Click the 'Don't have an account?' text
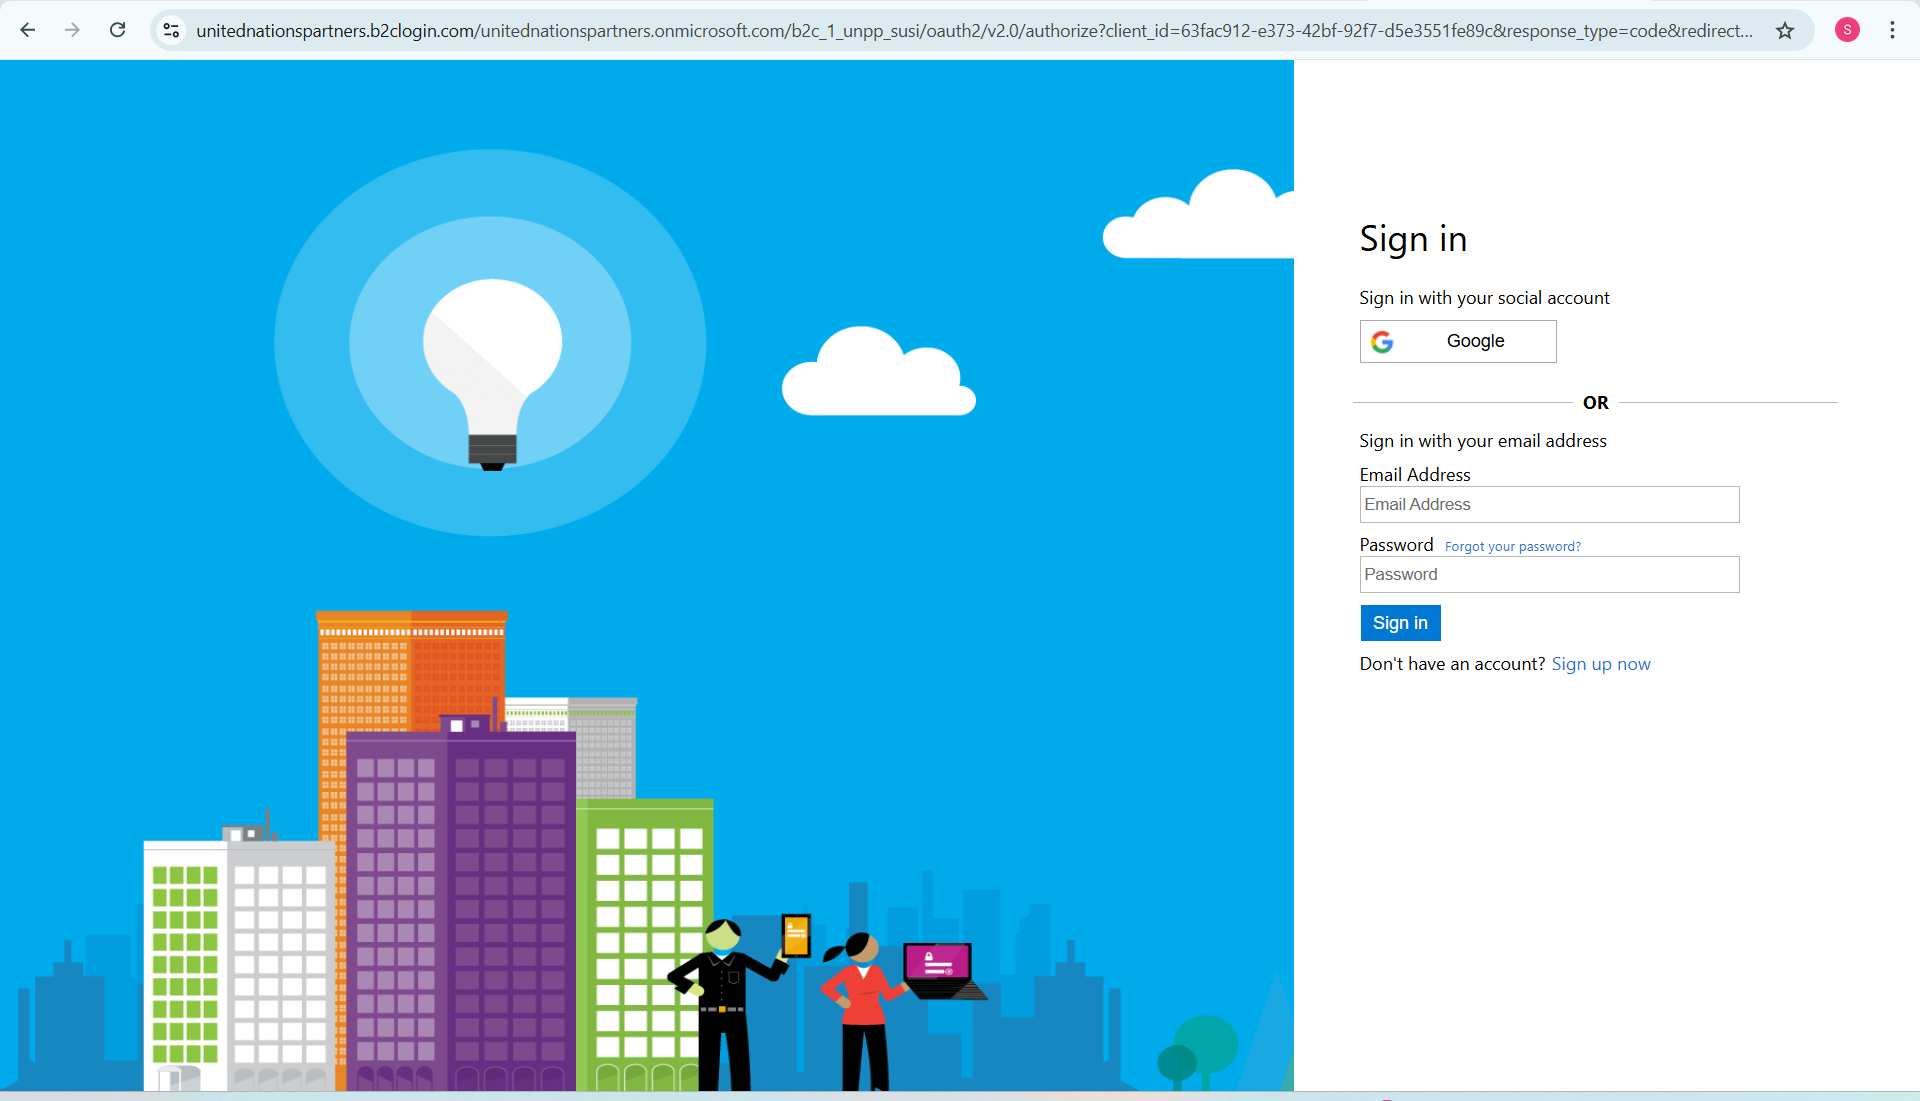This screenshot has width=1920, height=1101. (1452, 664)
